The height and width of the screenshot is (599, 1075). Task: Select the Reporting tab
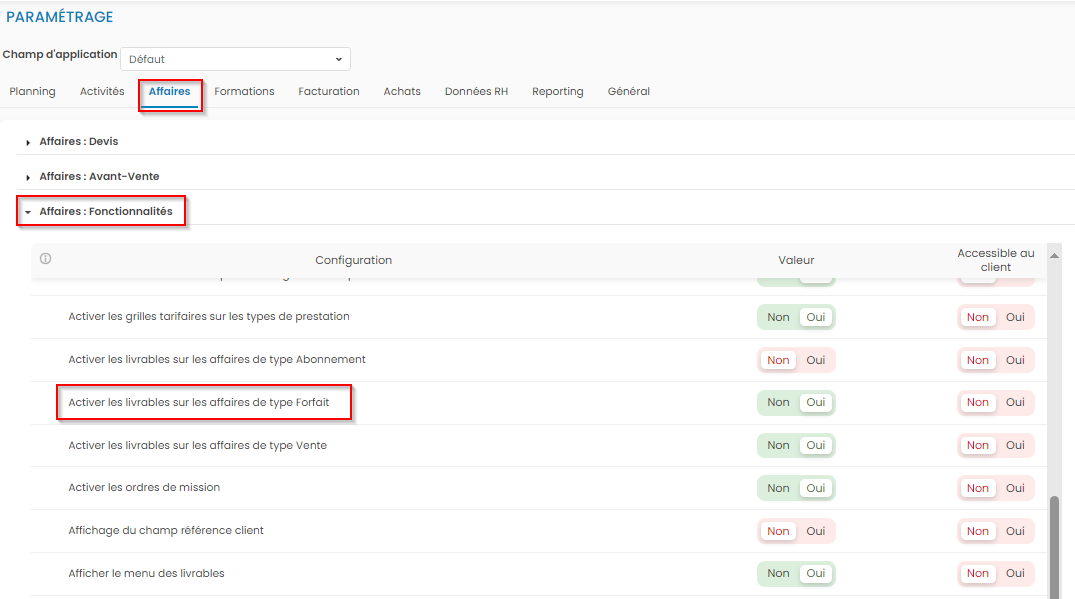tap(557, 92)
